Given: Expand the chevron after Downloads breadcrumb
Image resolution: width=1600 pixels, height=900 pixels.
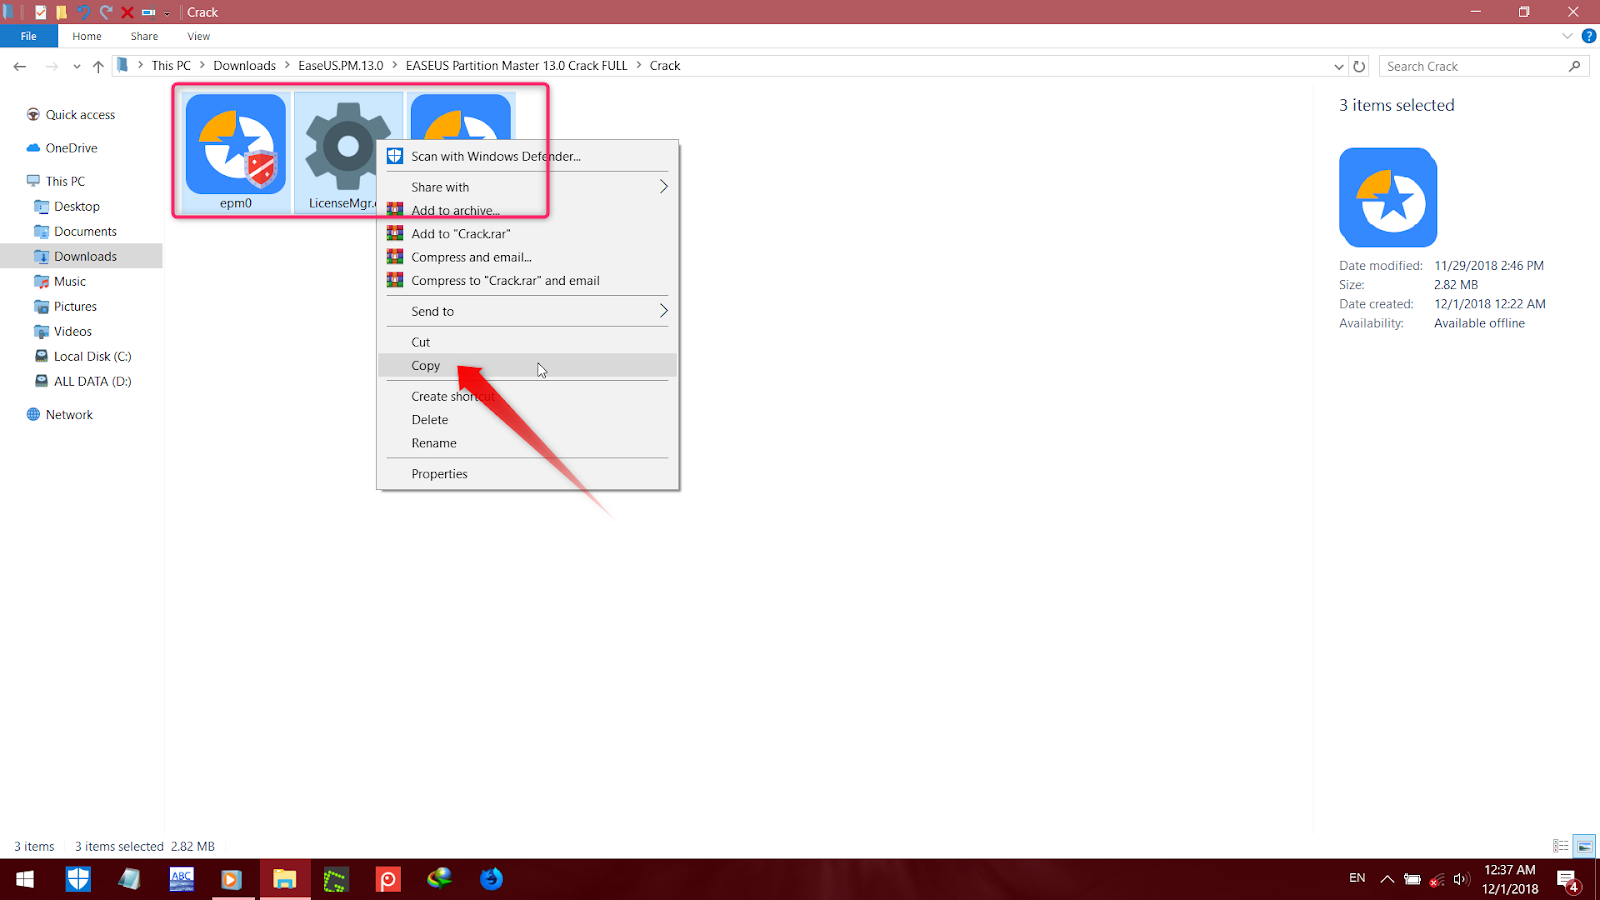Looking at the screenshot, I should coord(288,66).
